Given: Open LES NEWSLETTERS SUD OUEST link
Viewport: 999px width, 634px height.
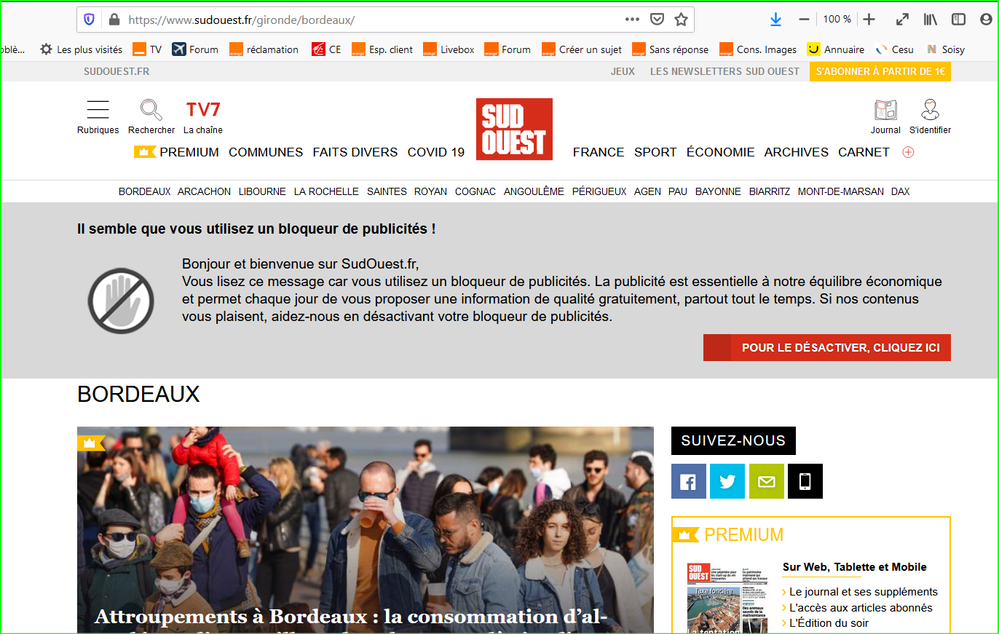Looking at the screenshot, I should (724, 71).
